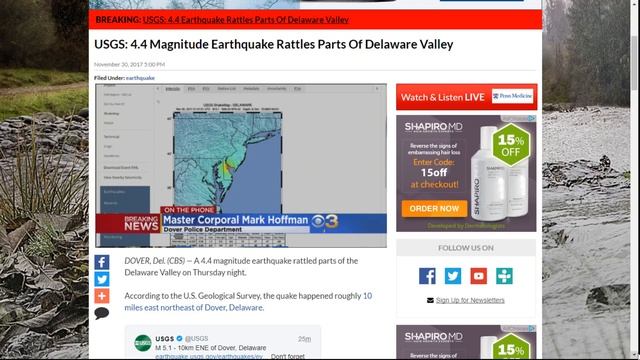Open the earthquake.usgs.gov link in the tweet
Screen dimensions: 640x360
tap(209, 356)
